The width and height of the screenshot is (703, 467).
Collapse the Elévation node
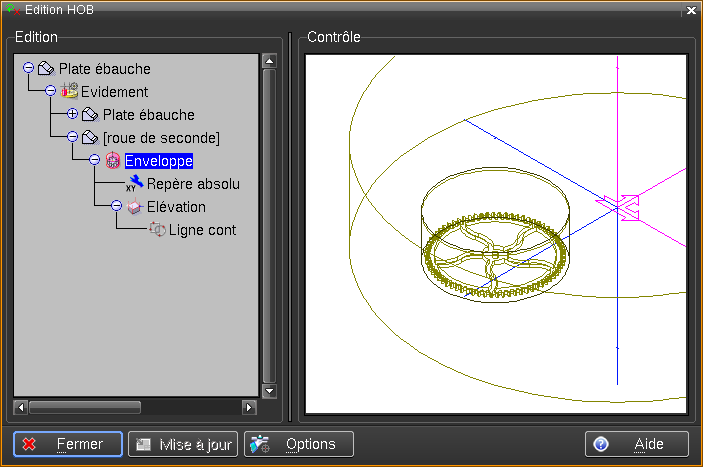[x=116, y=207]
